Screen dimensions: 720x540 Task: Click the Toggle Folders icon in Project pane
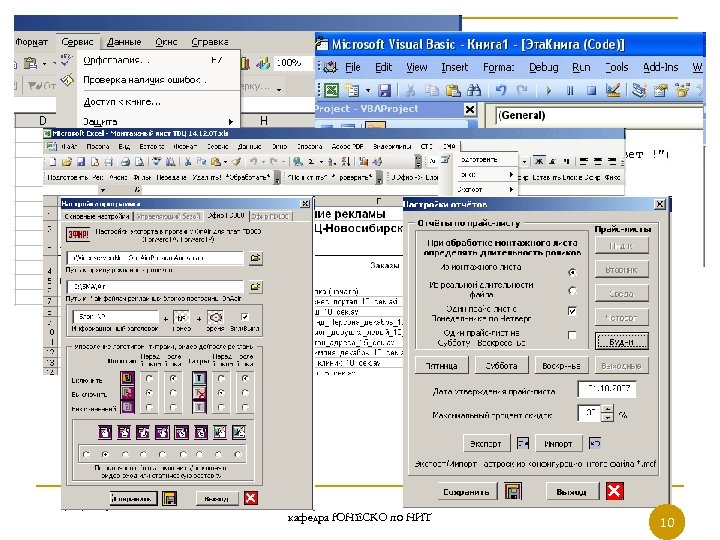click(x=375, y=125)
